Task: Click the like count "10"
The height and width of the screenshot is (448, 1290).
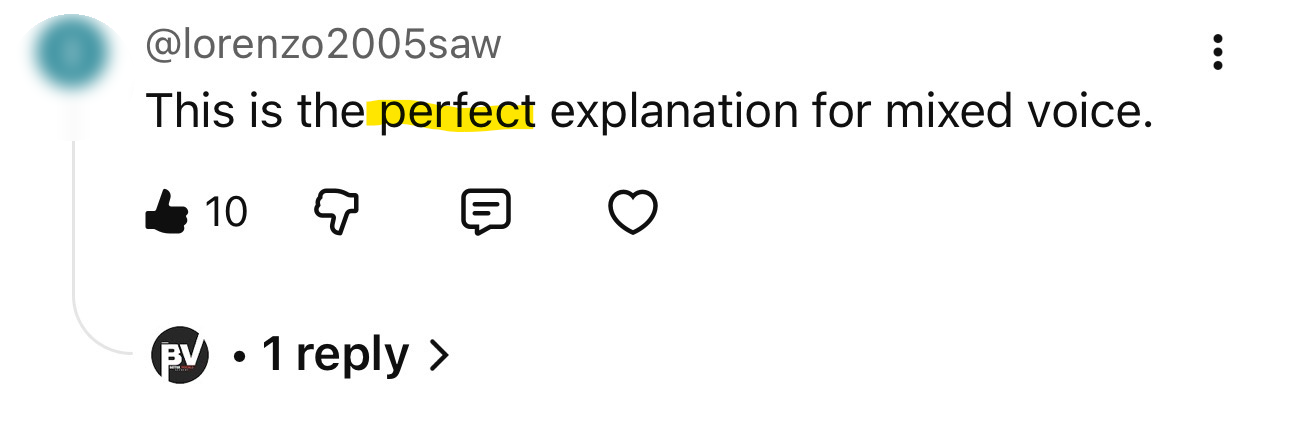Action: (x=225, y=212)
